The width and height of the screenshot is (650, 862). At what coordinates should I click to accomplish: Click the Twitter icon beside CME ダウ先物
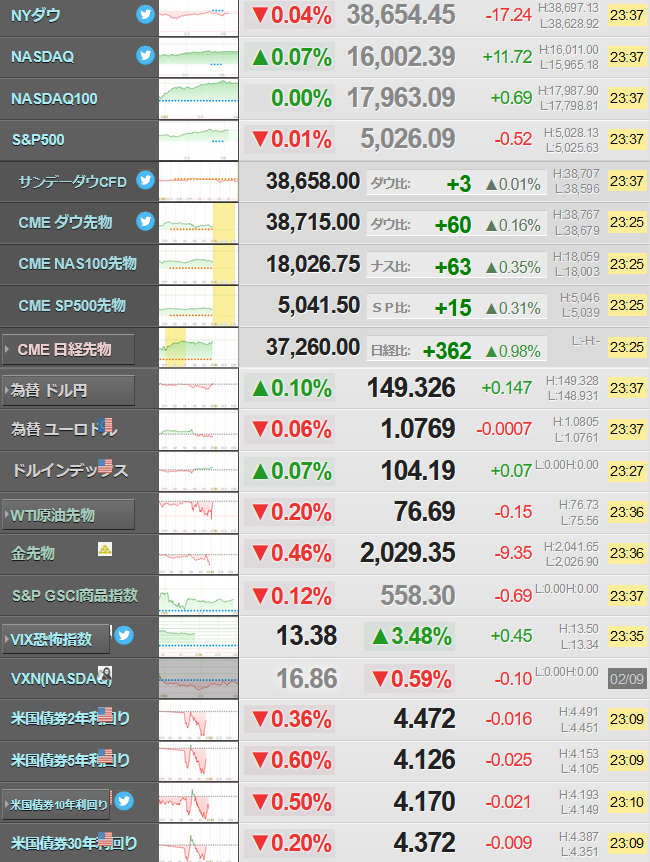coord(145,221)
